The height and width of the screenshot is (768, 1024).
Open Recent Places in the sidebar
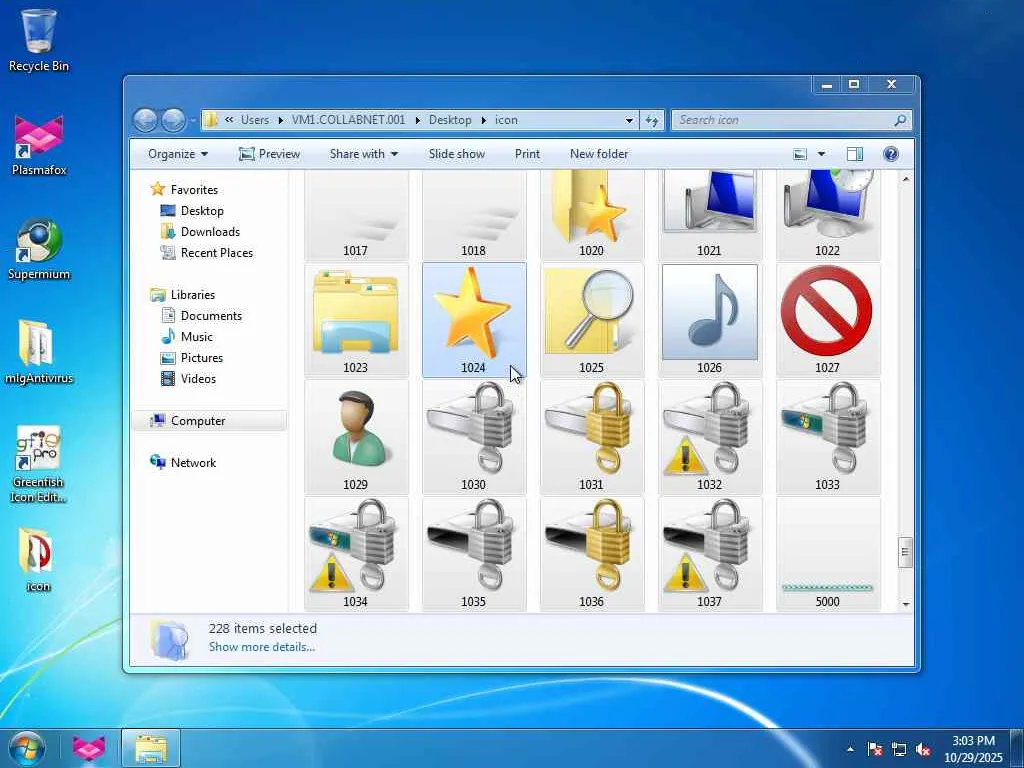216,253
